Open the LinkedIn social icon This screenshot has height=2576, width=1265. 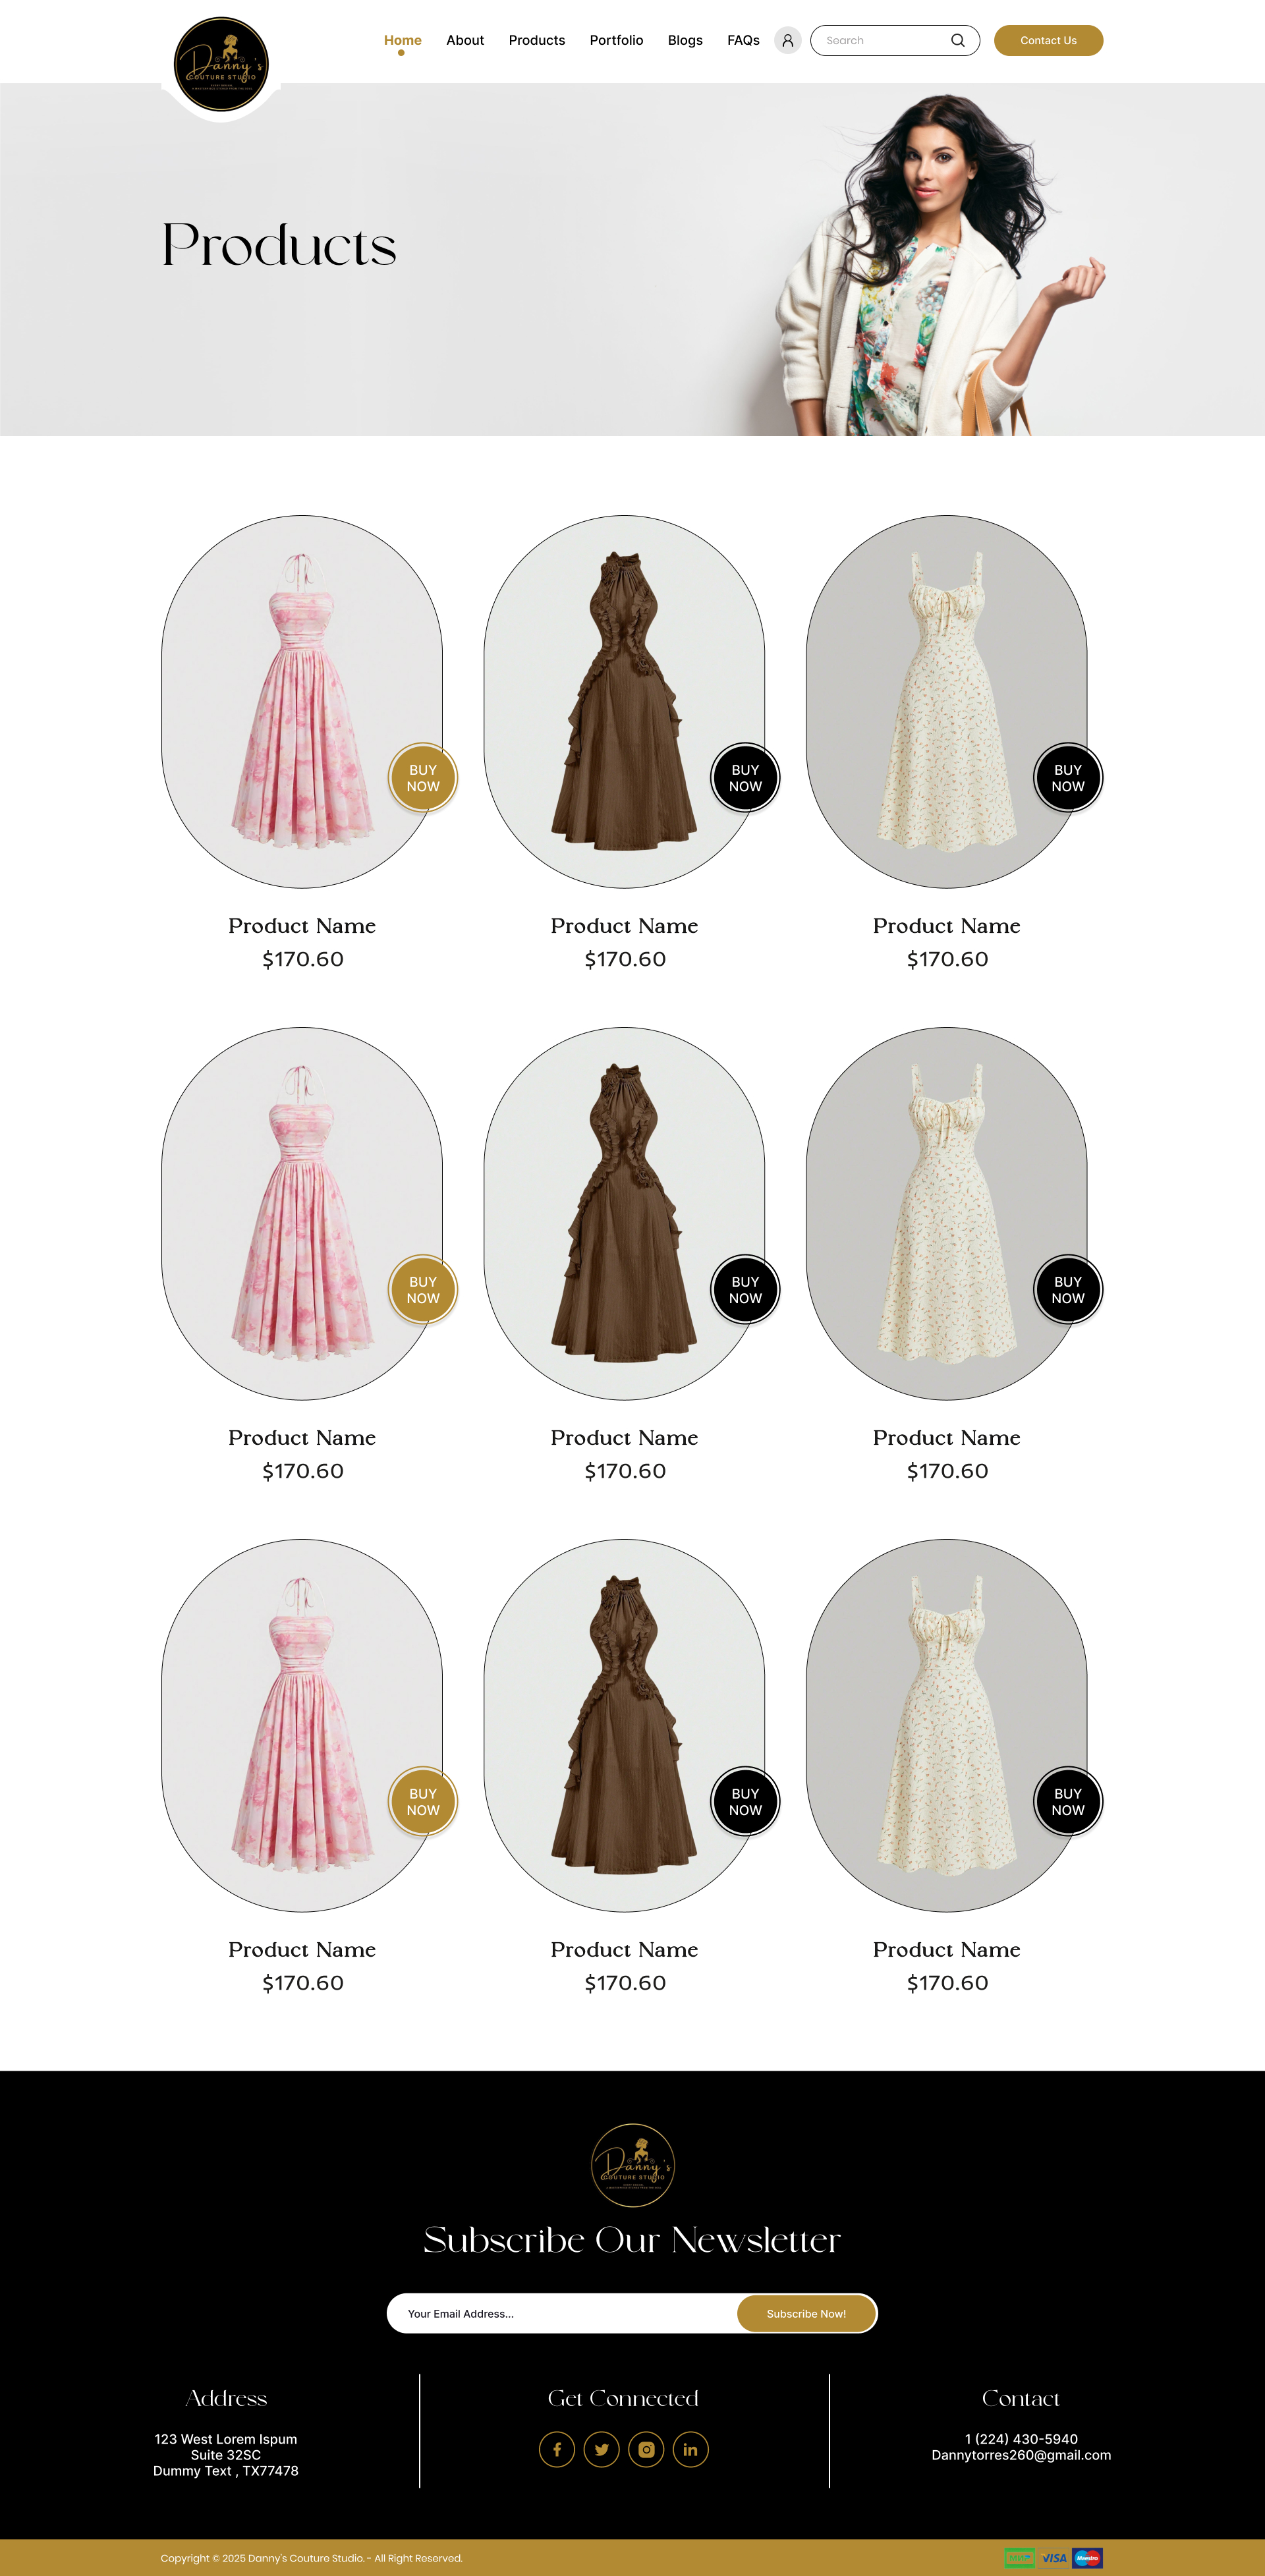[690, 2449]
